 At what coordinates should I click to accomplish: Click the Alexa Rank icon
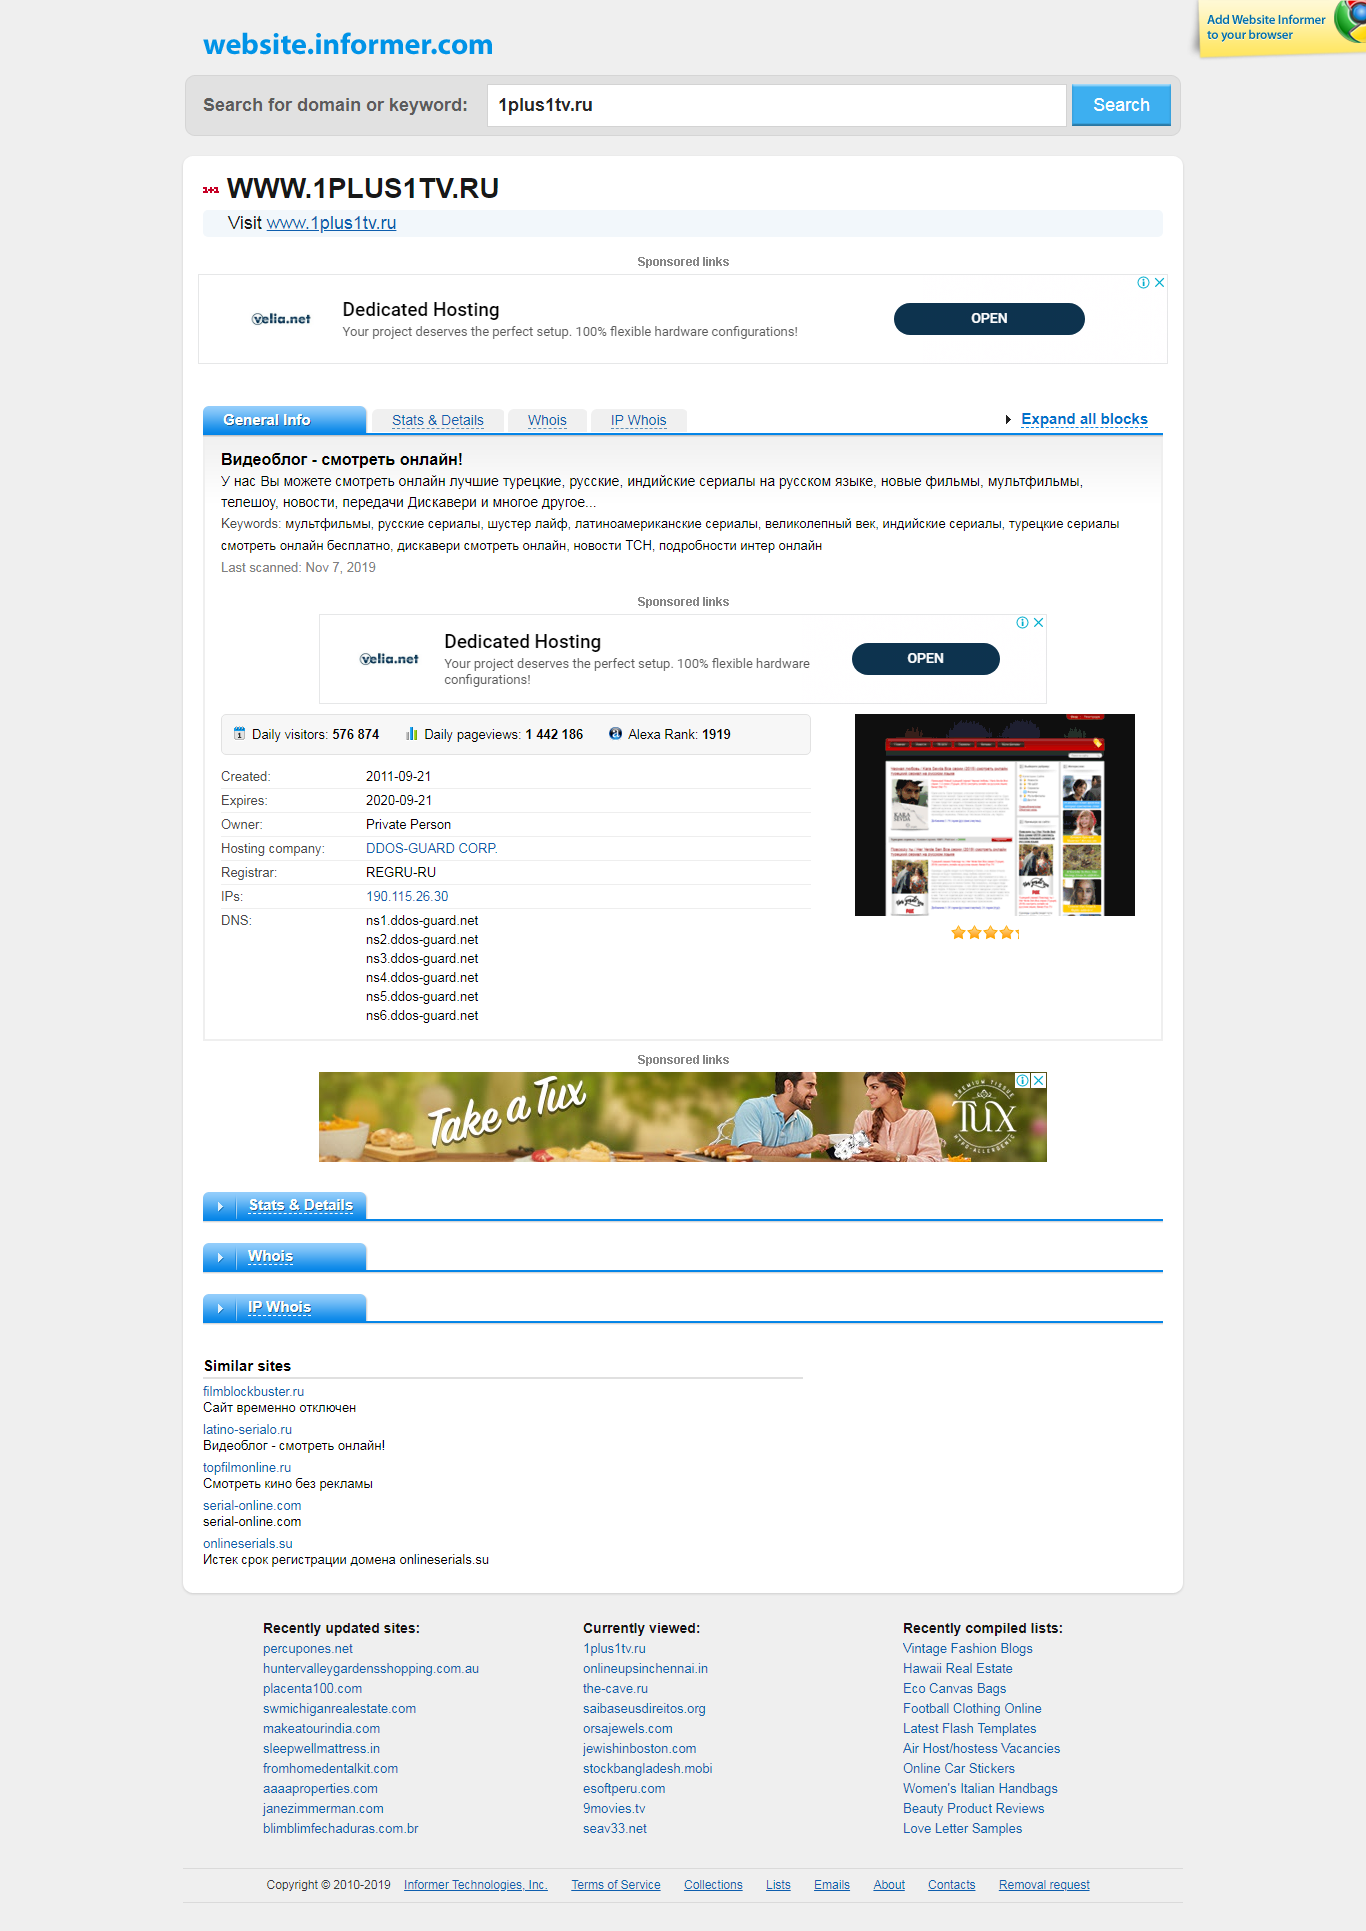click(615, 733)
